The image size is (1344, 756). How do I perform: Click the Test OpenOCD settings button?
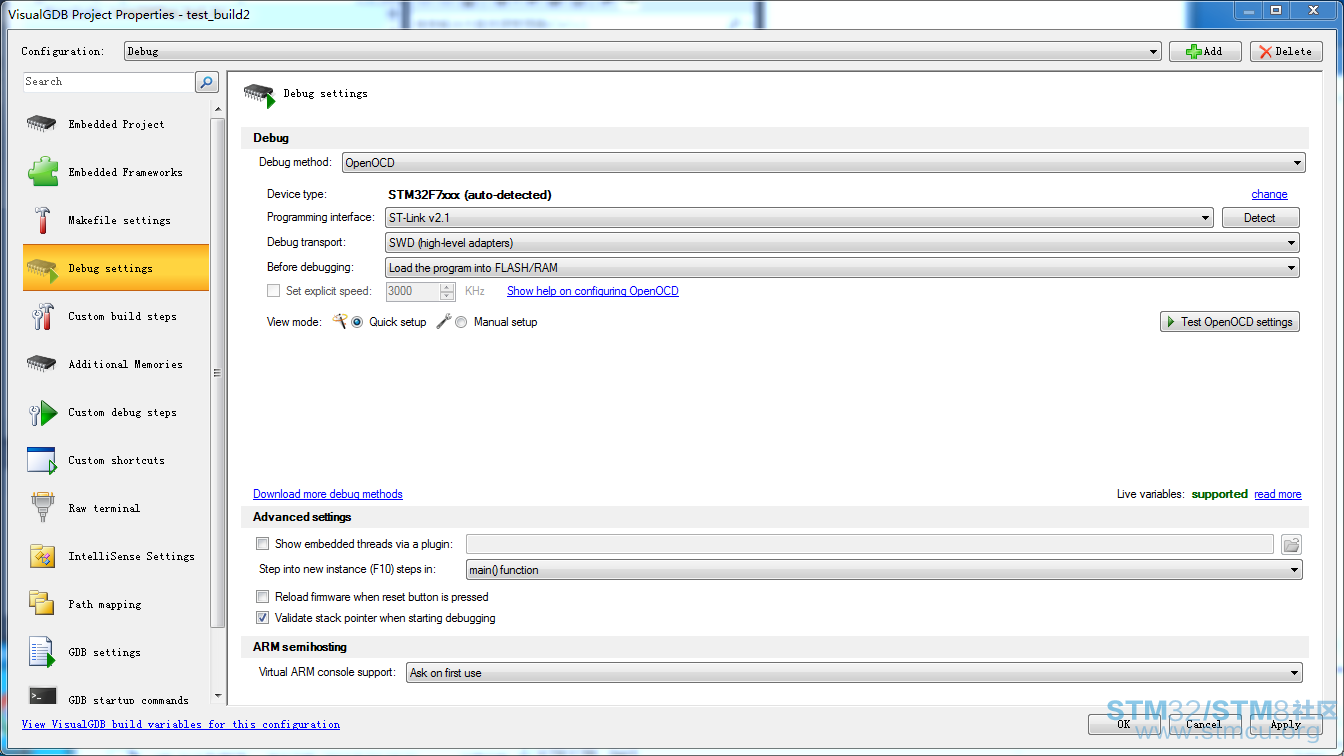[x=1229, y=322]
